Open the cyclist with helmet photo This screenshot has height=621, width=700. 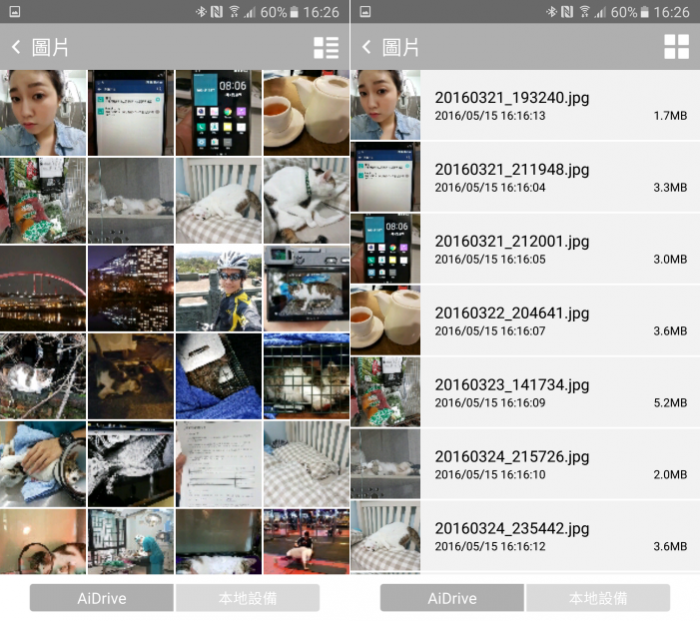coord(219,288)
